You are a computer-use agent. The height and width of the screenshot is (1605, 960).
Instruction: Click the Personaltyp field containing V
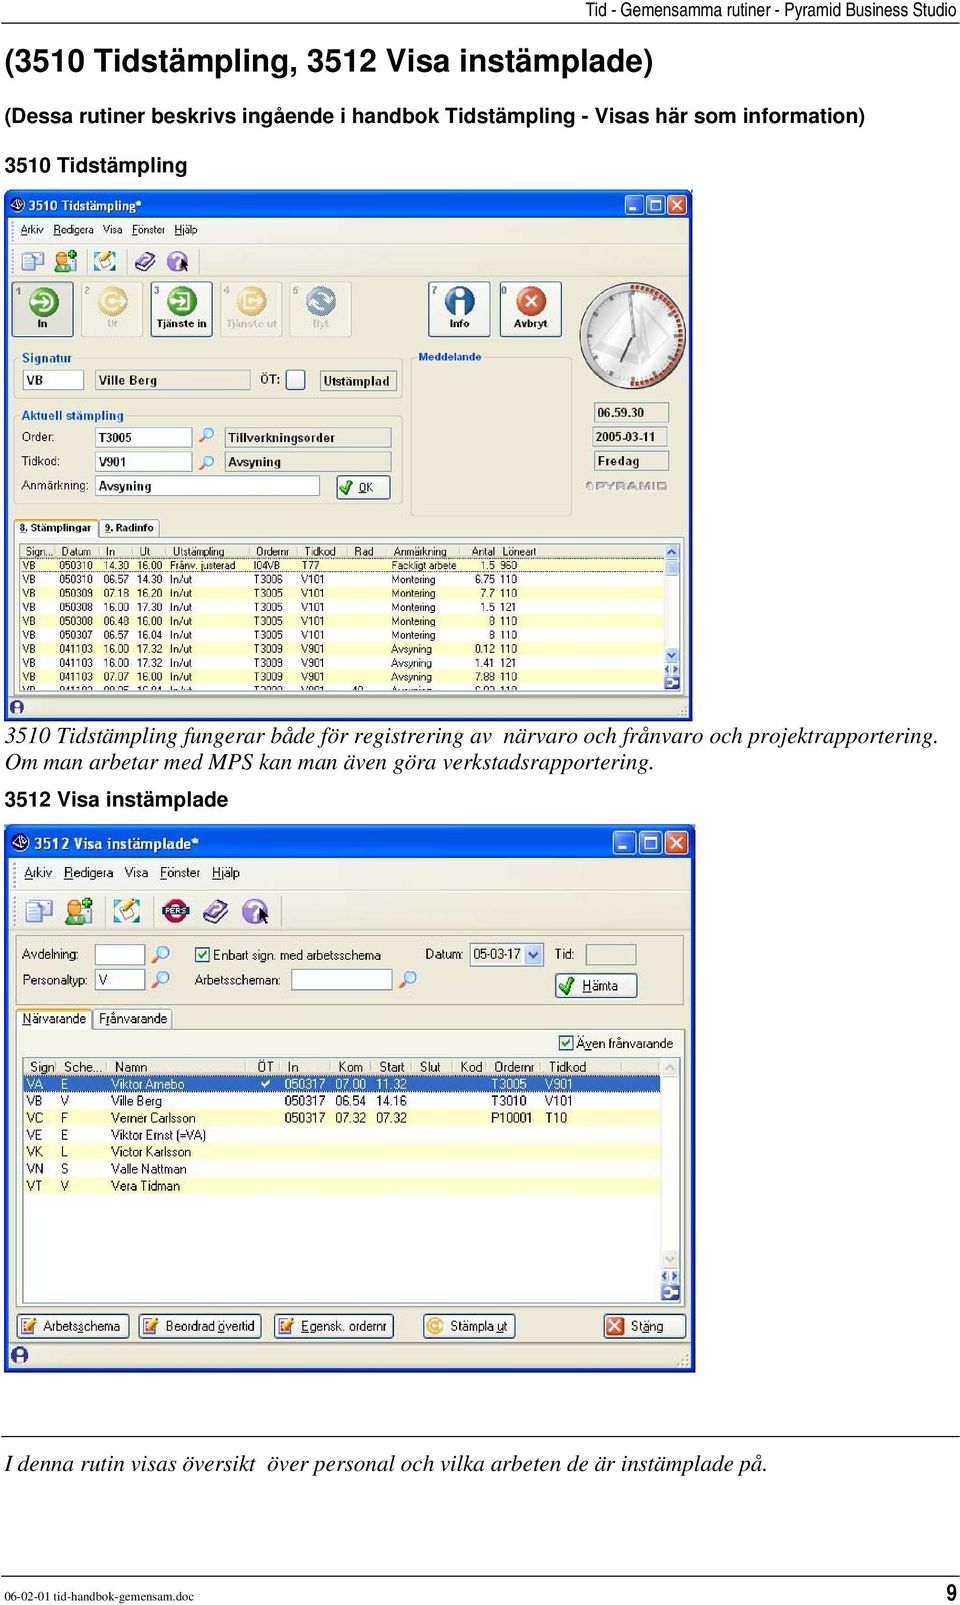(120, 979)
